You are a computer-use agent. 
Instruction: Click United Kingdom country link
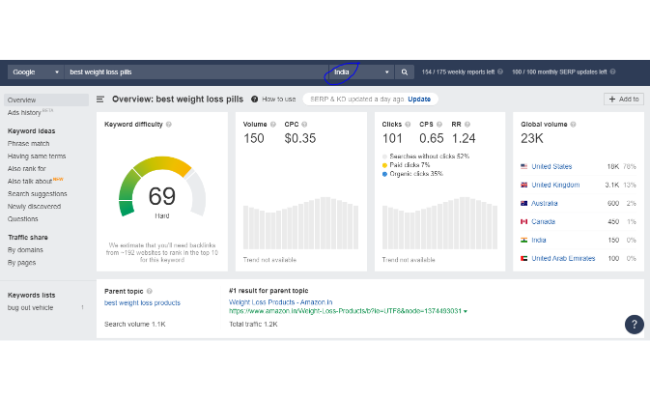click(555, 185)
